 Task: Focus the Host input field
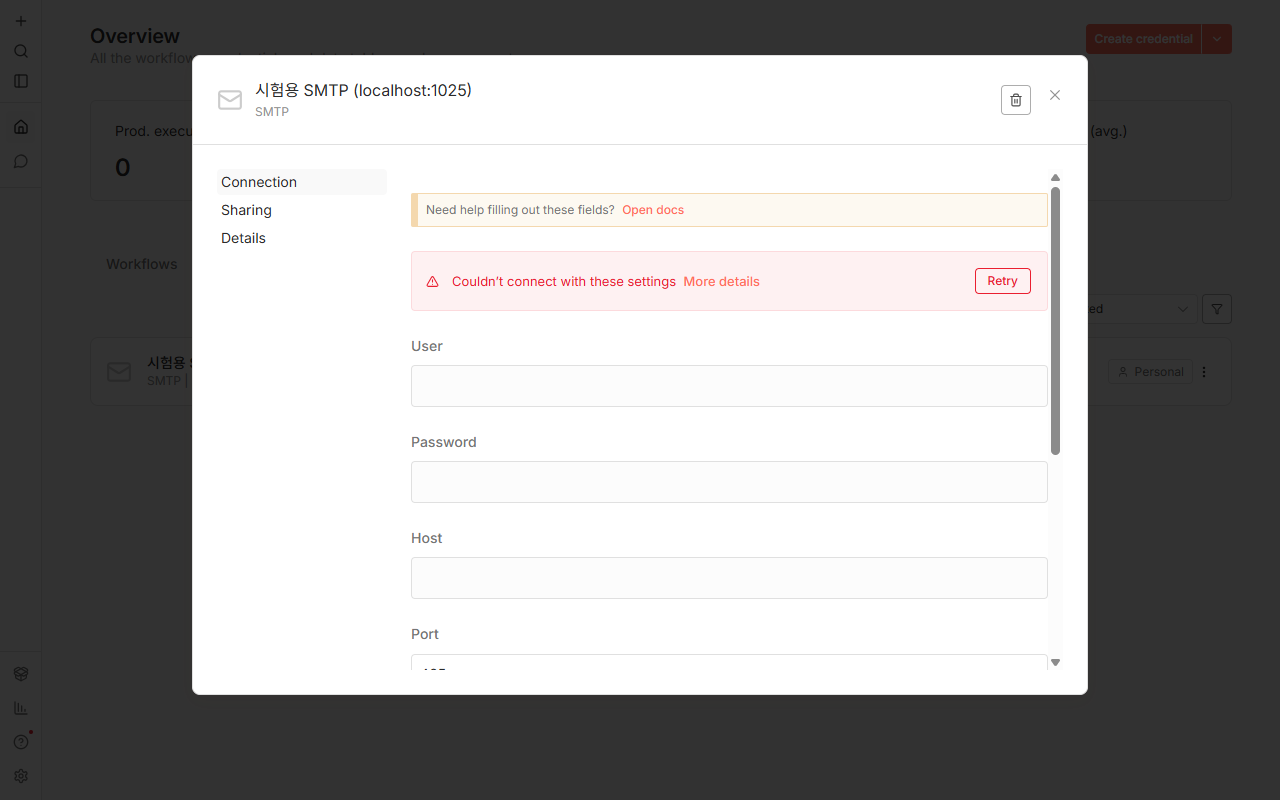pyautogui.click(x=729, y=578)
